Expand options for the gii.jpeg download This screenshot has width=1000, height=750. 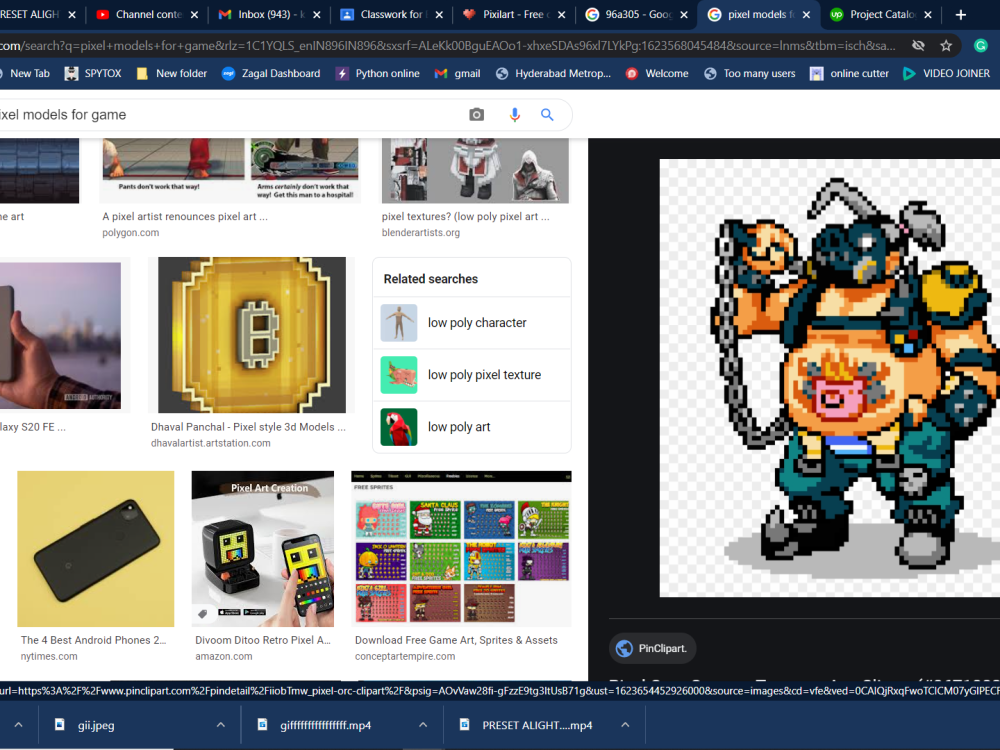pos(221,725)
